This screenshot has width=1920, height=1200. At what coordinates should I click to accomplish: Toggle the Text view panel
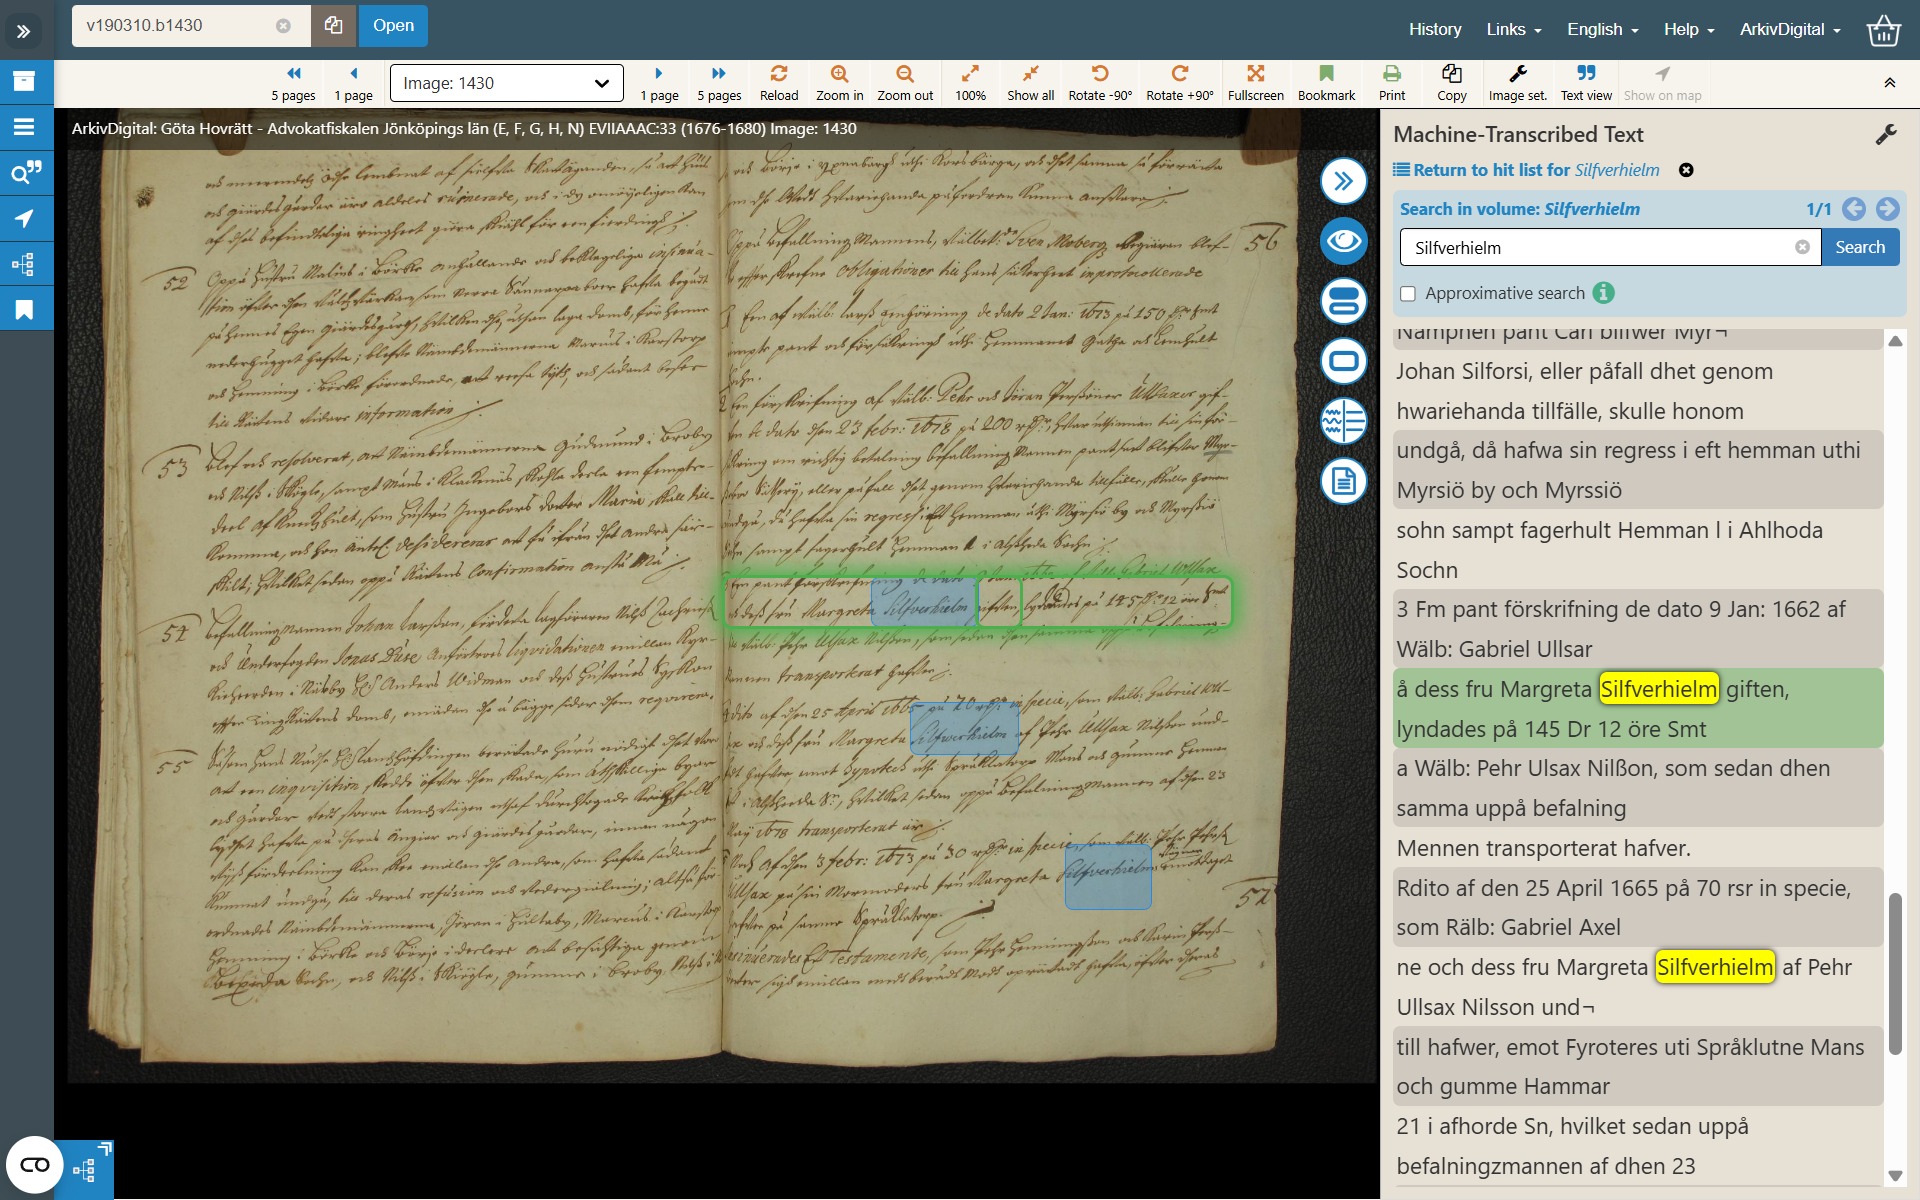click(x=1586, y=83)
